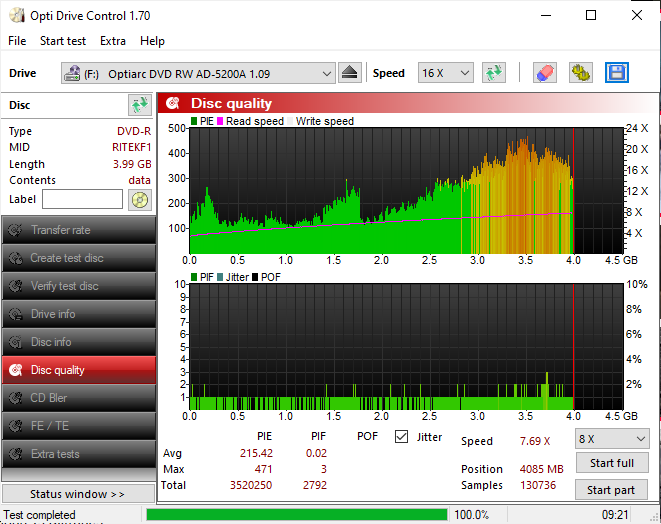661x524 pixels.
Task: Click the Samples value 130736
Action: point(538,485)
